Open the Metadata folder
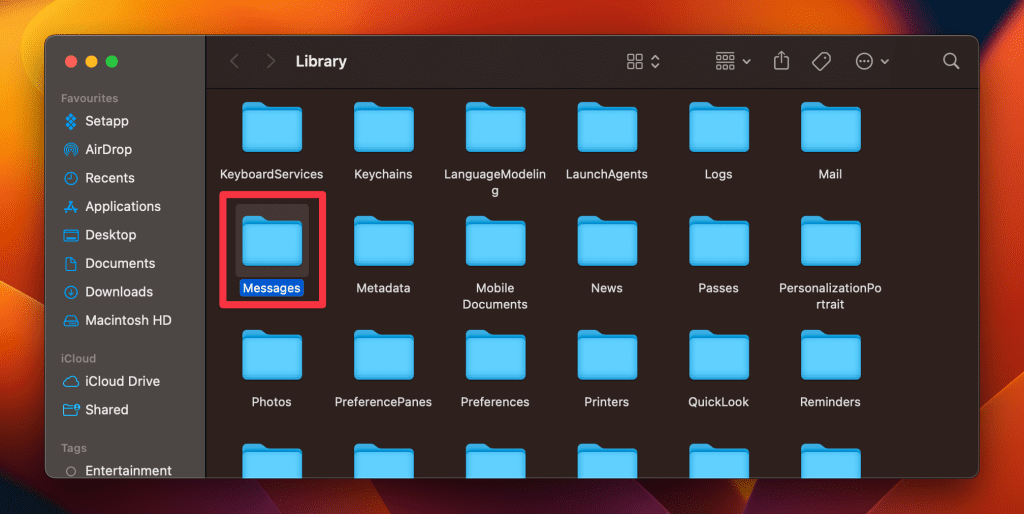Screen dimensions: 1024x514 pos(383,241)
